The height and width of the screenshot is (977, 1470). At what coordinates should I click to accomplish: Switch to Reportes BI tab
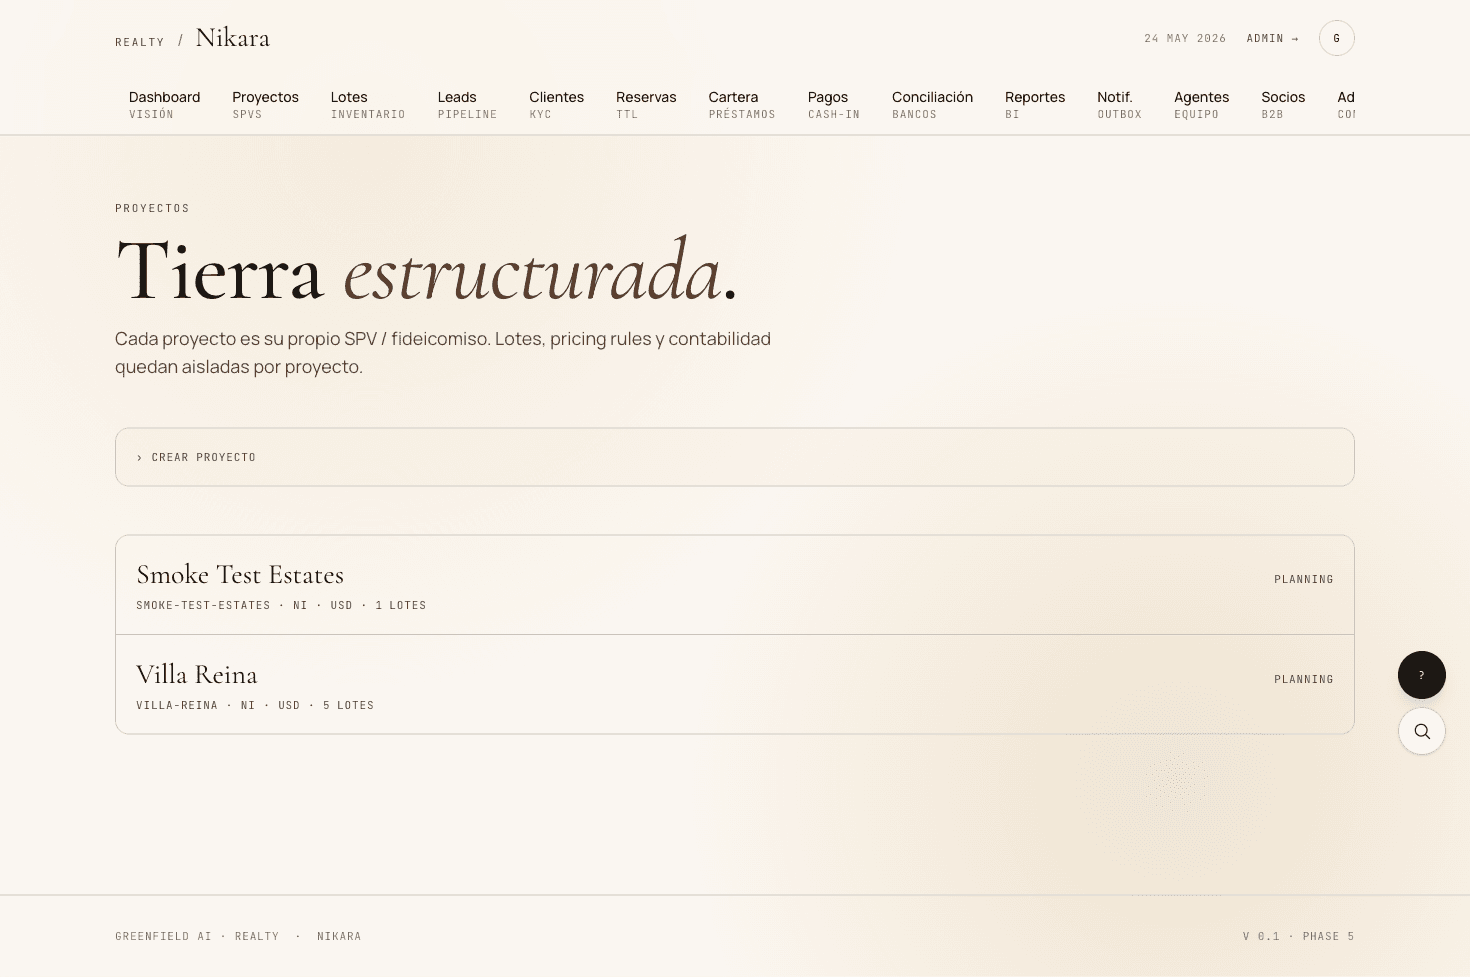1035,104
